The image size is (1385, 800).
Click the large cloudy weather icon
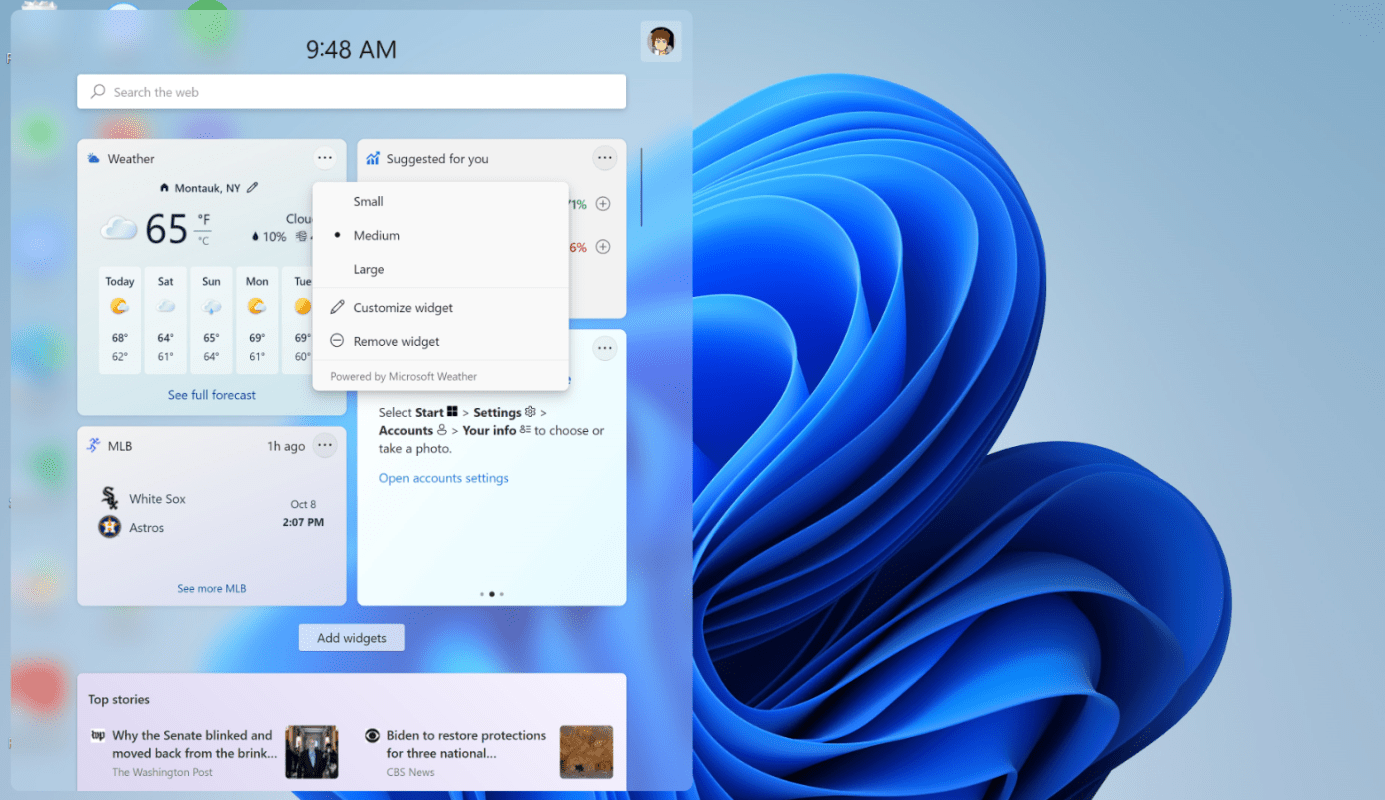point(119,229)
